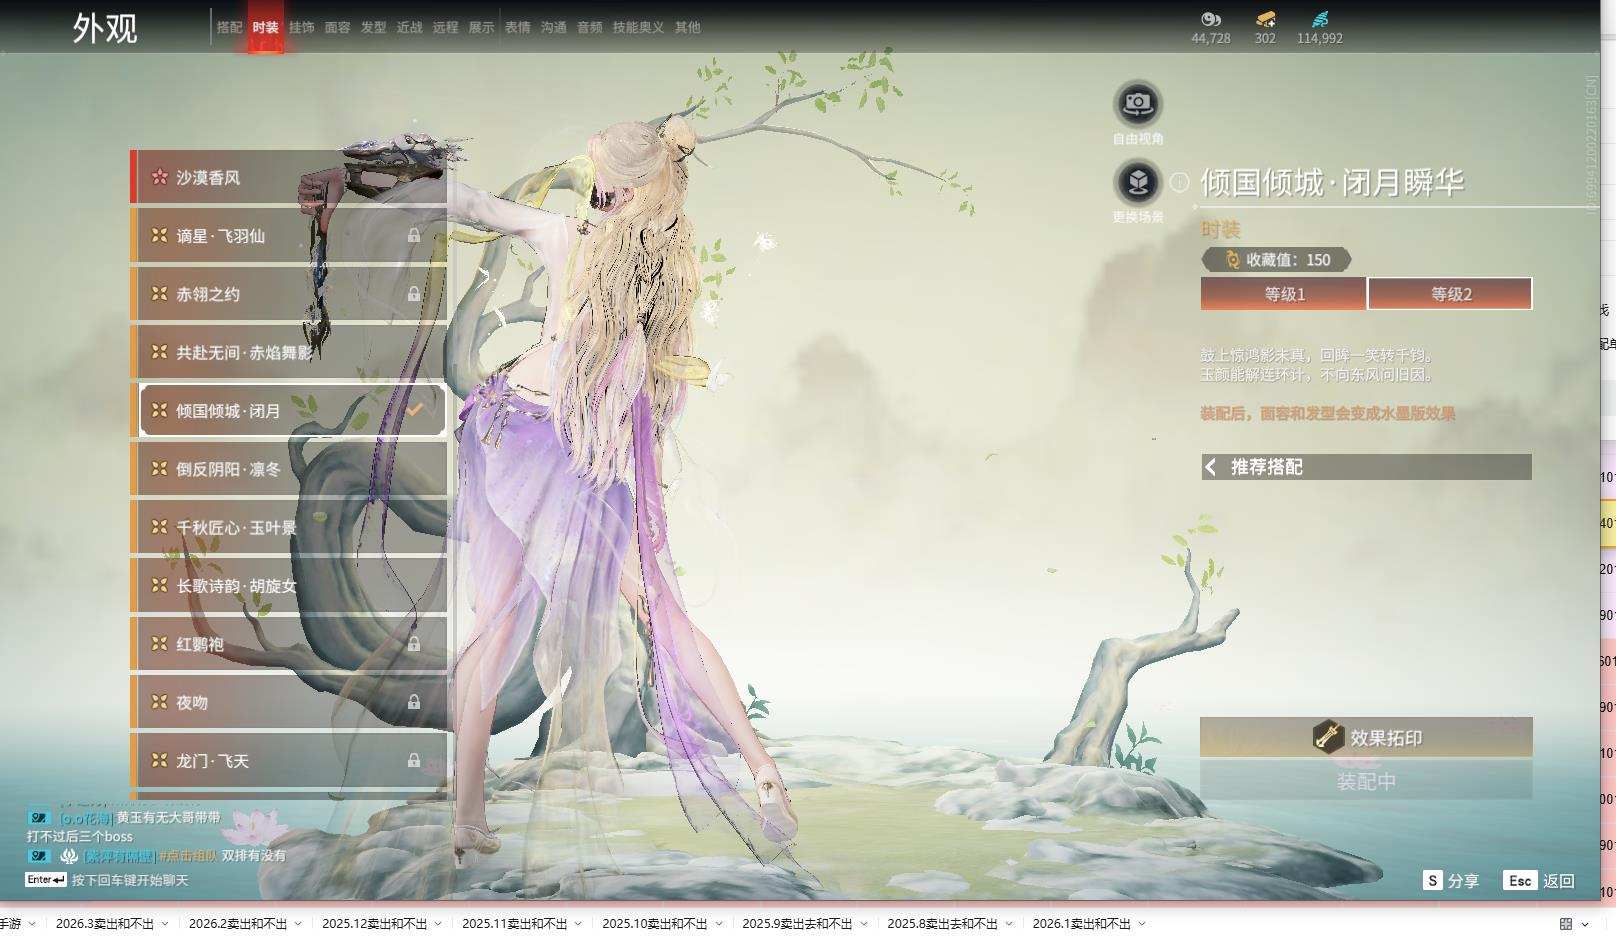Open the 挂饰 tab

[302, 27]
